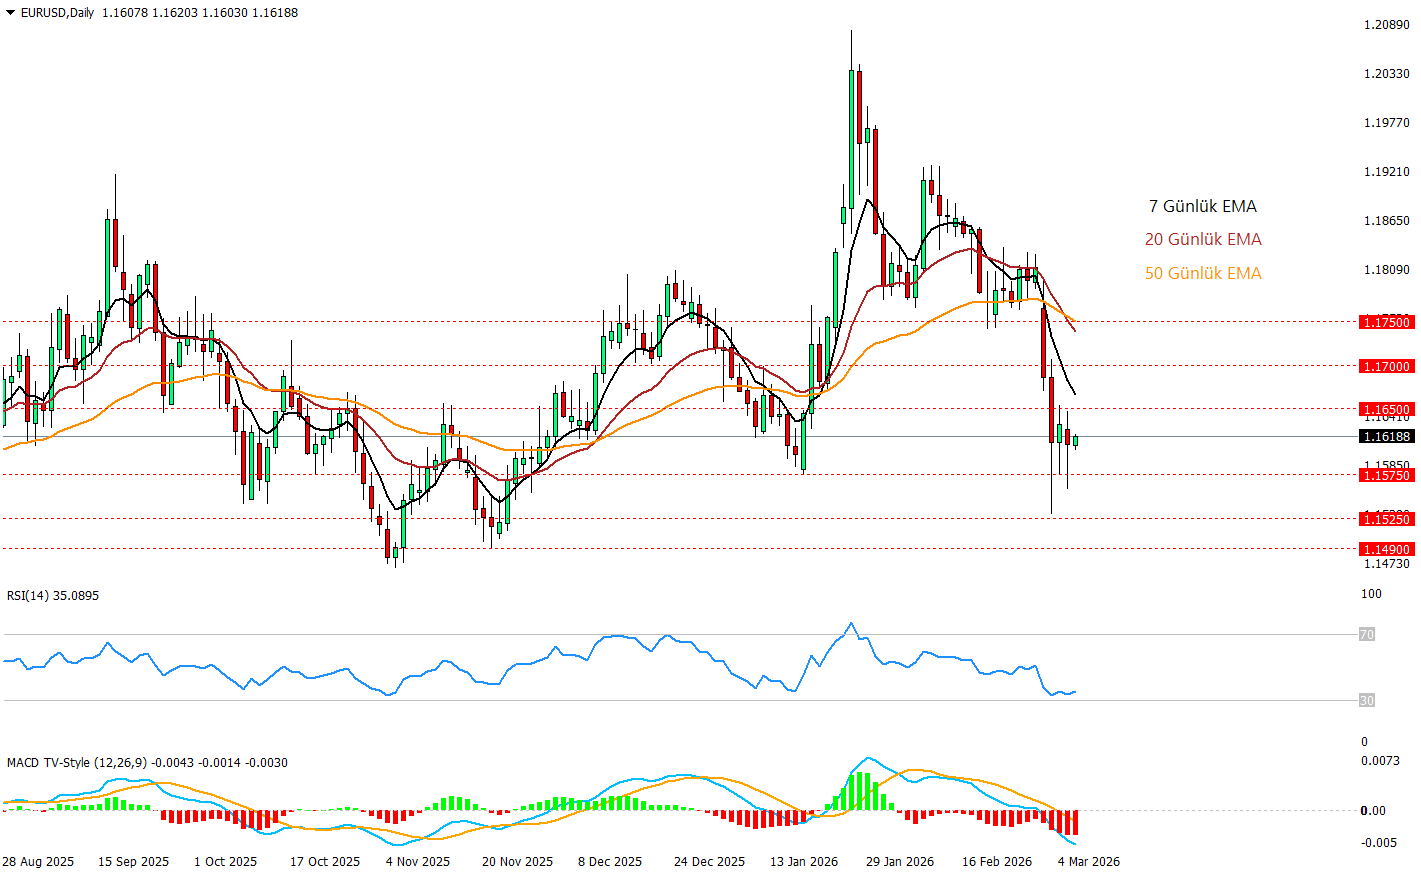Click the 1.17500 red price level tag
Screen dimensions: 1421x874
(x=1386, y=322)
